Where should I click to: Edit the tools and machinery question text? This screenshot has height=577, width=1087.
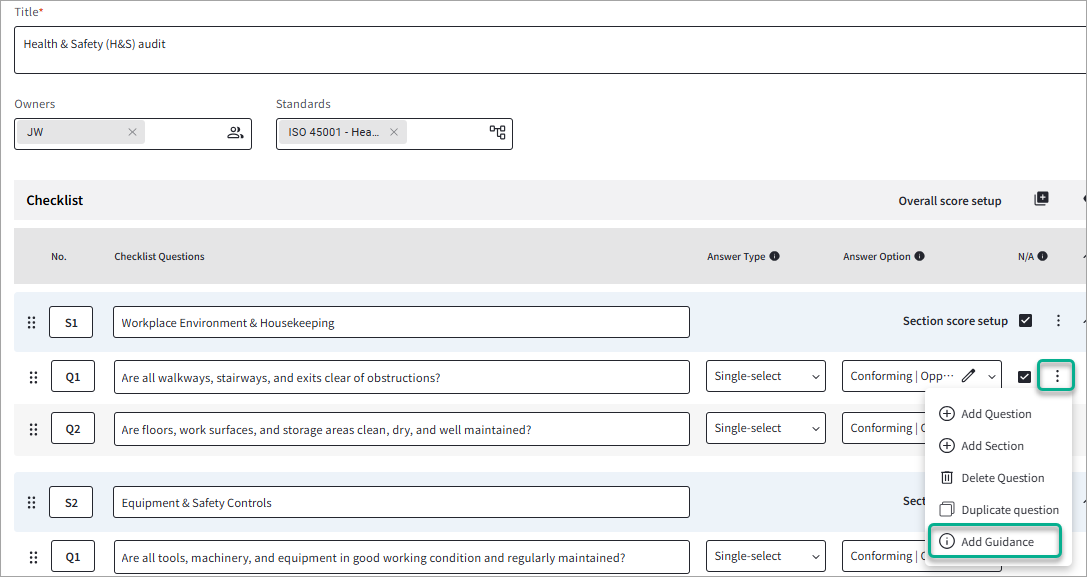point(401,557)
